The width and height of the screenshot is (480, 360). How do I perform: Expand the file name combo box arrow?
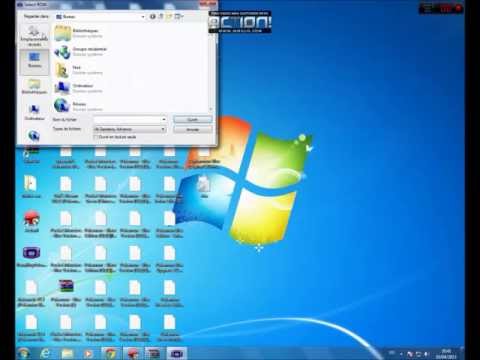164,119
